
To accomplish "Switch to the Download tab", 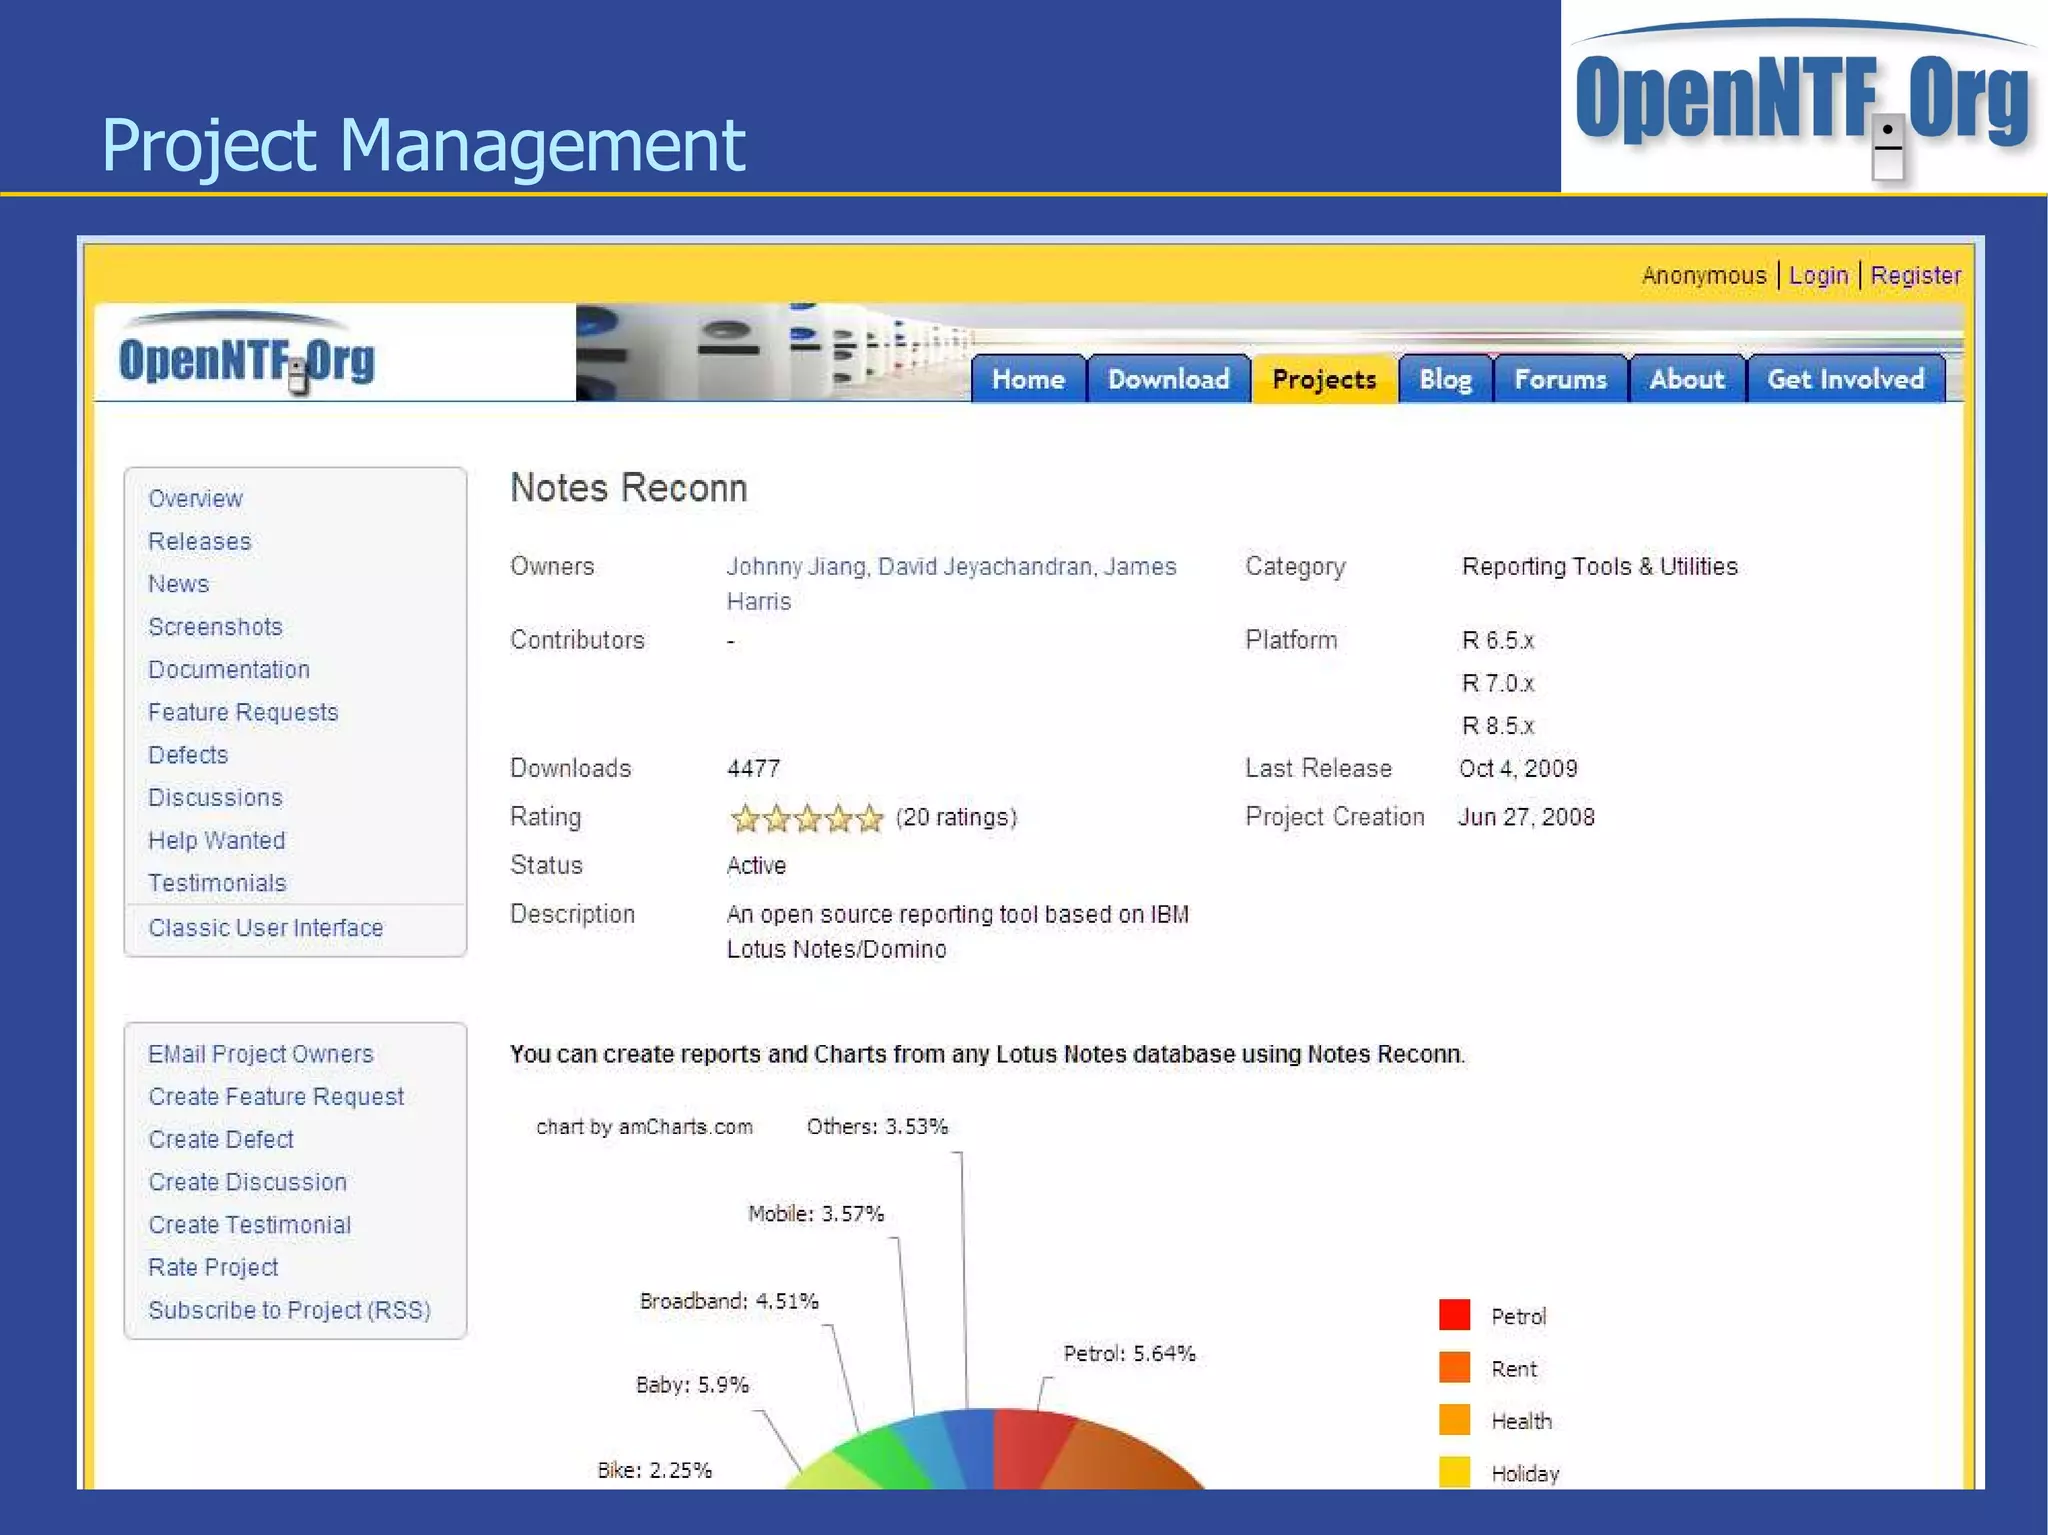I will coord(1169,379).
